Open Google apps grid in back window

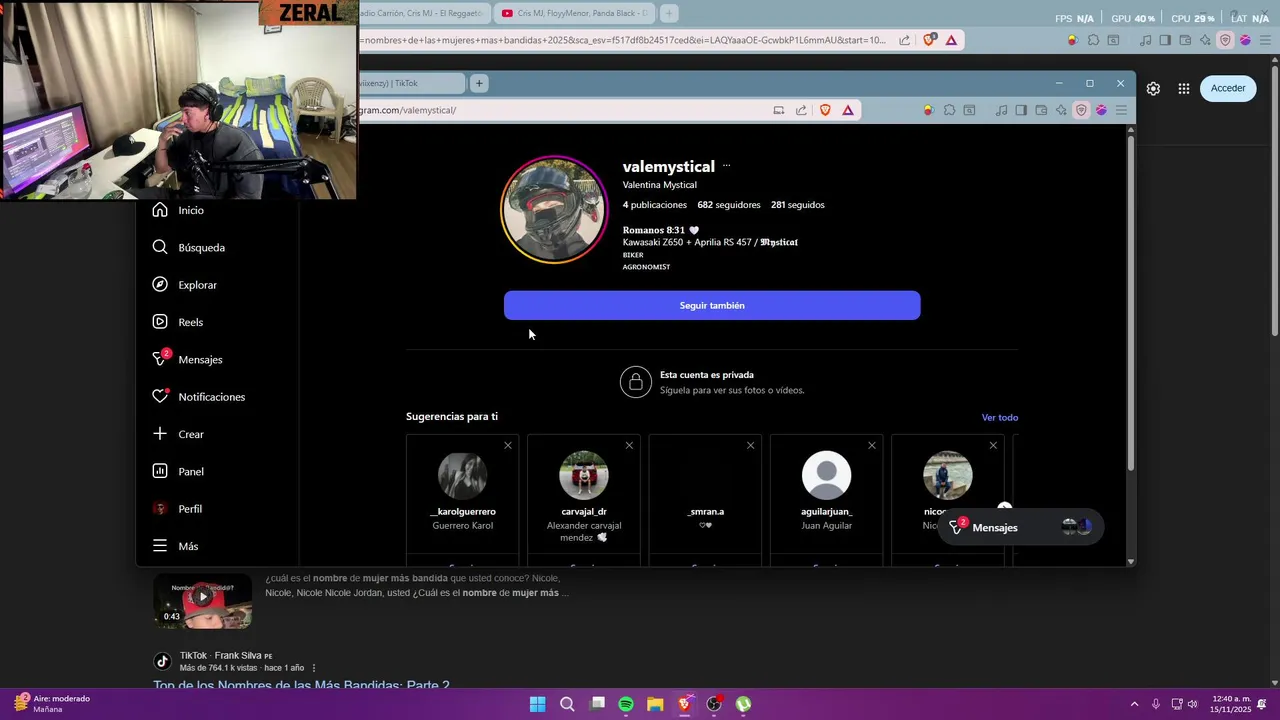pyautogui.click(x=1184, y=88)
